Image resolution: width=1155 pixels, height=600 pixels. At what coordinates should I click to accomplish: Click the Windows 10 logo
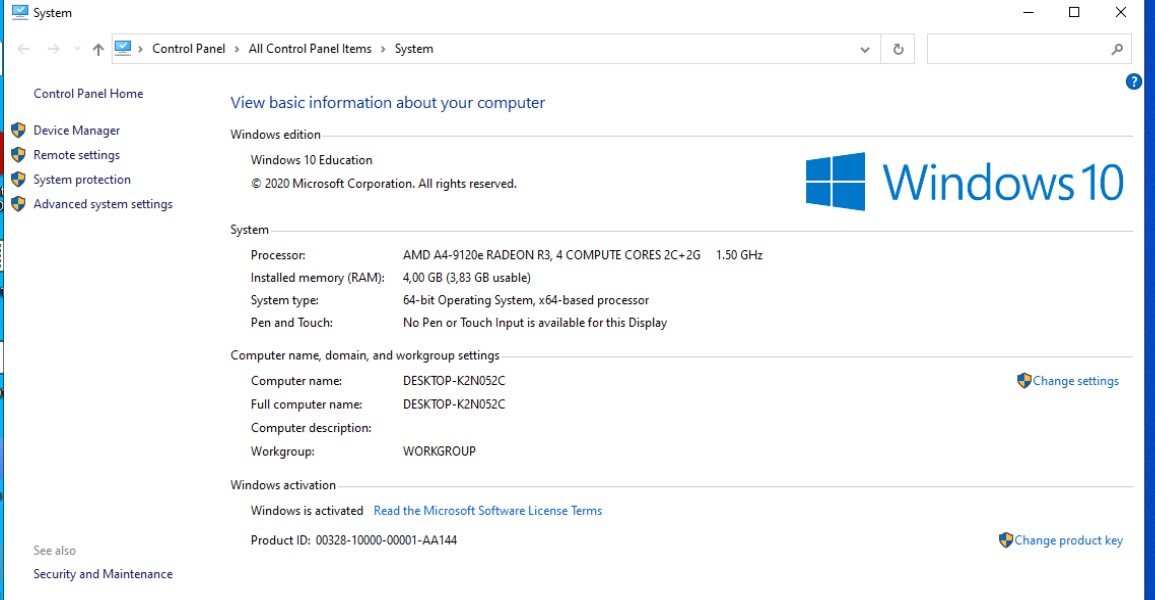[964, 182]
